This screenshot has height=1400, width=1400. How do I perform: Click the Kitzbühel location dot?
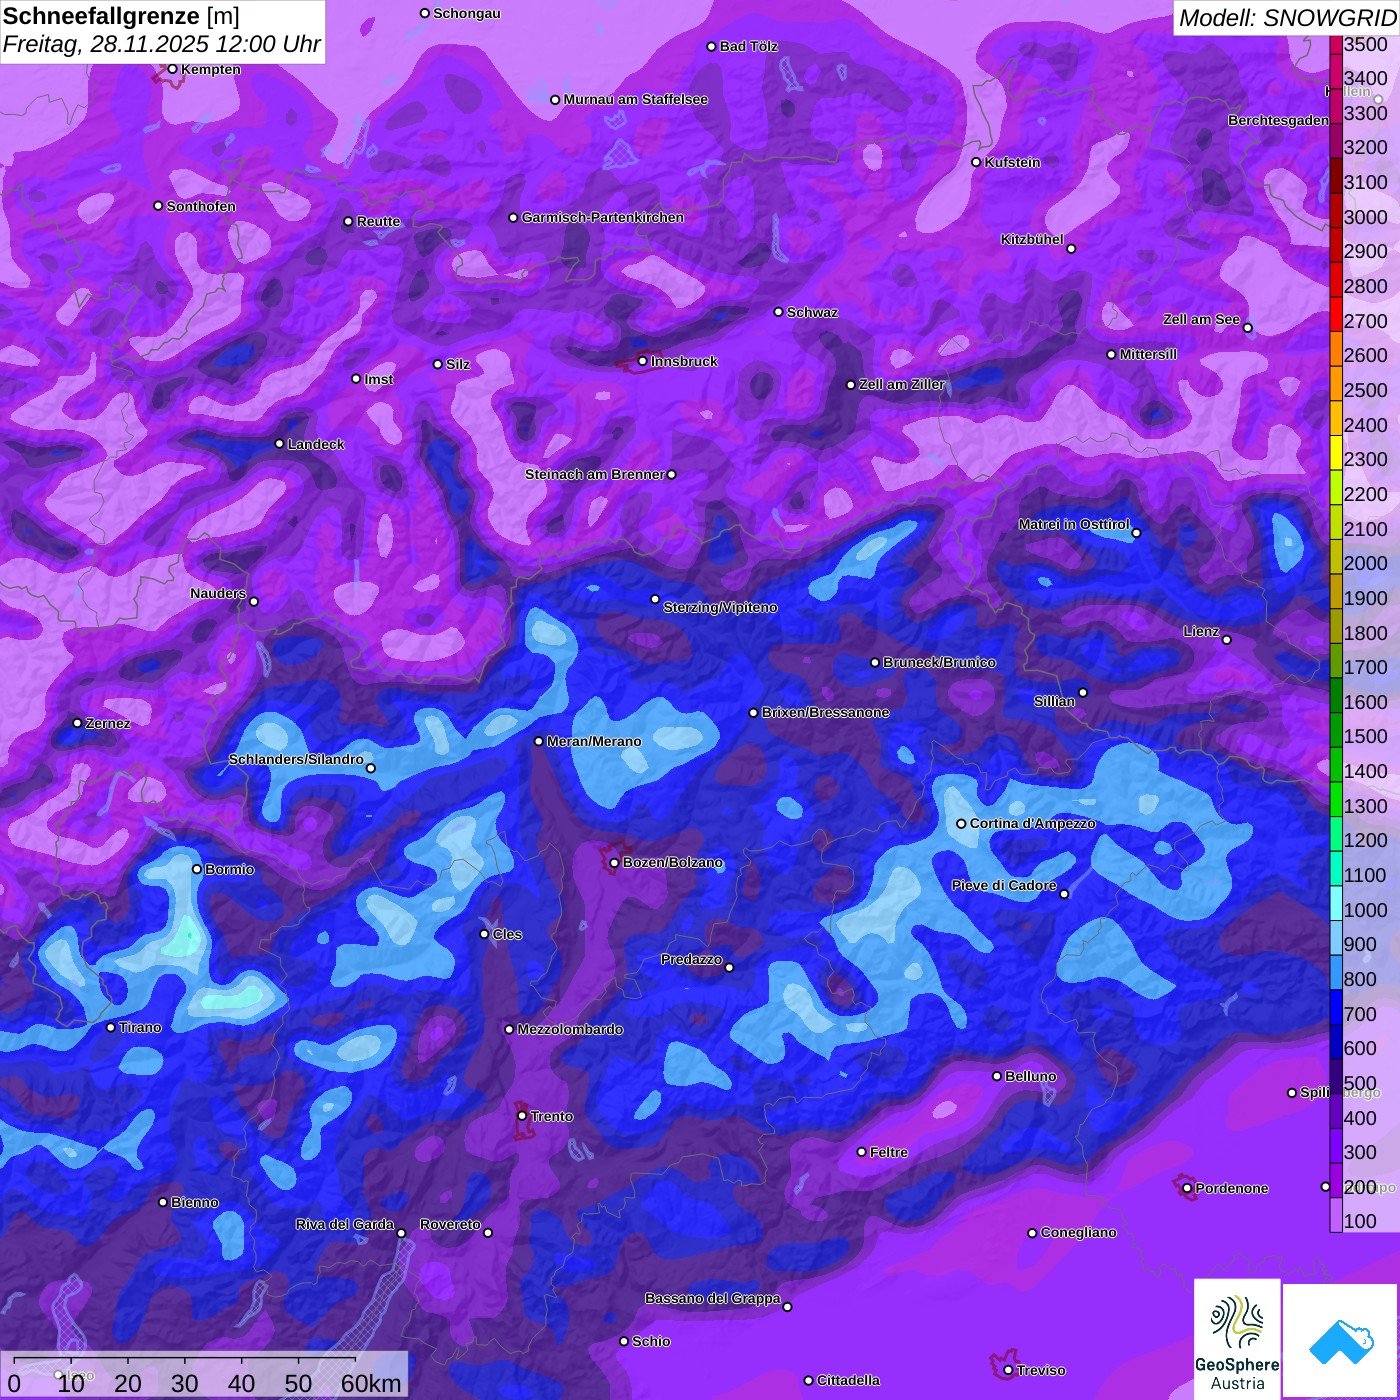(1071, 249)
